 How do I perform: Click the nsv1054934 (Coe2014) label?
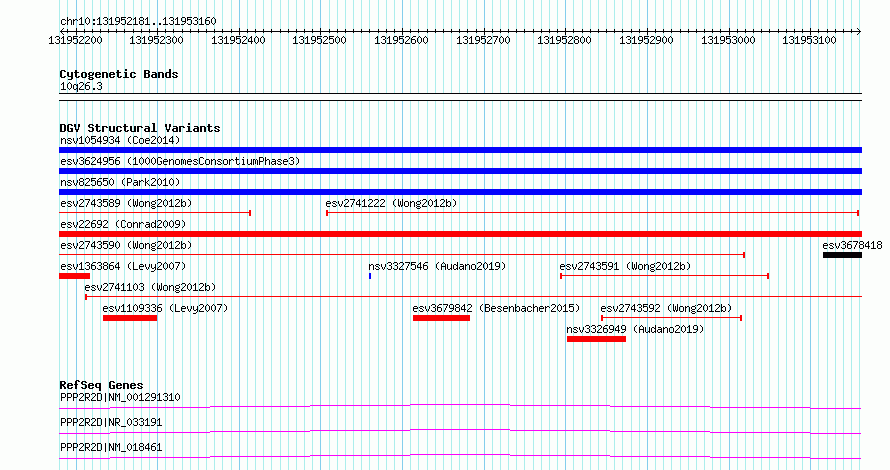[x=120, y=140]
